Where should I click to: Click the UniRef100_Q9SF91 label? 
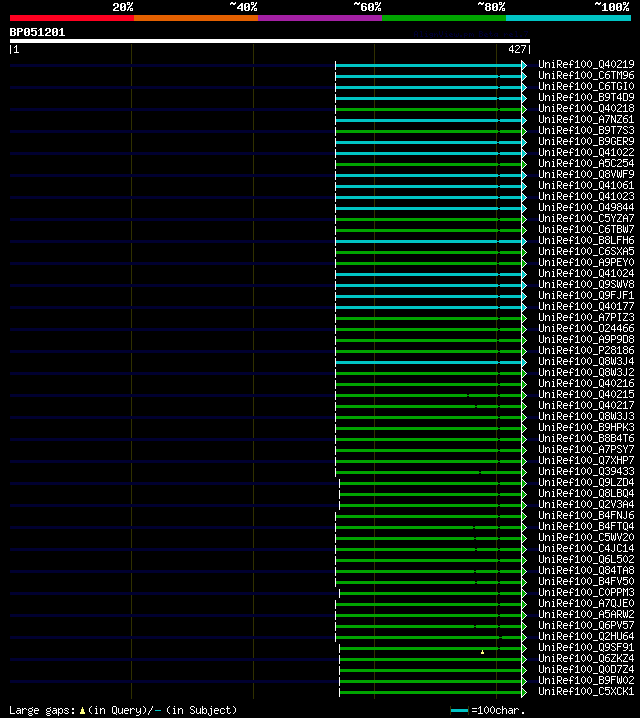click(x=586, y=647)
